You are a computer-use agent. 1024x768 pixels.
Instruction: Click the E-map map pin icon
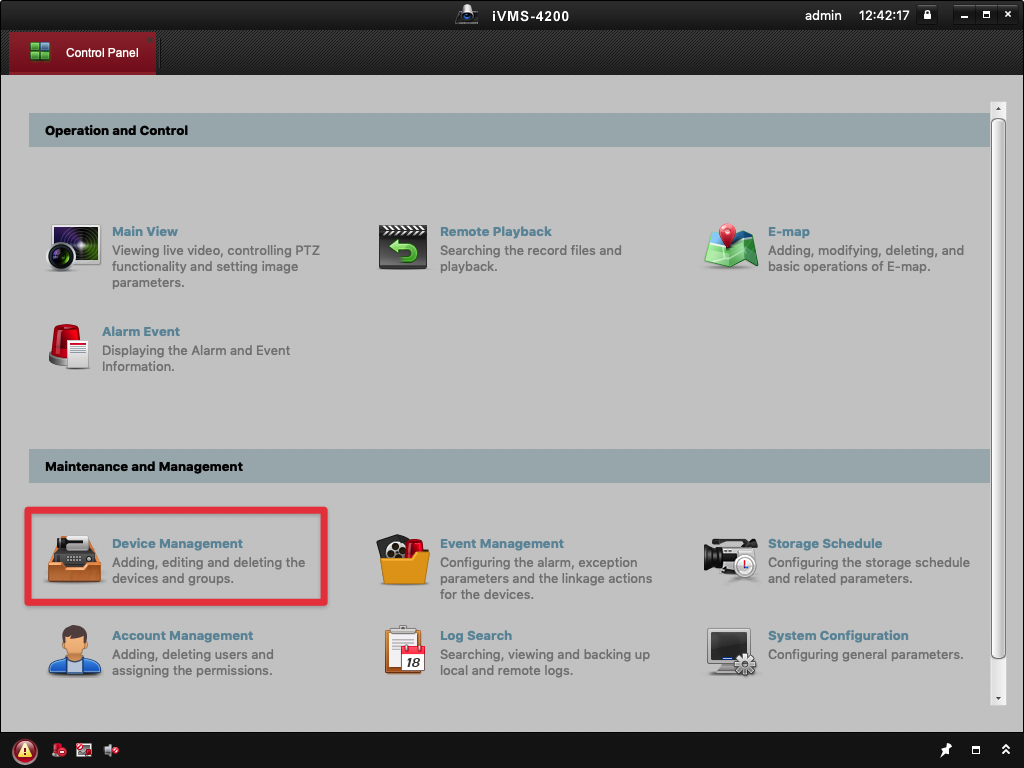(x=730, y=247)
